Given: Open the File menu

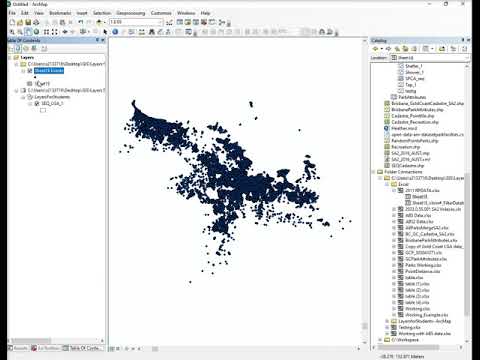Looking at the screenshot, I should (x=12, y=13).
